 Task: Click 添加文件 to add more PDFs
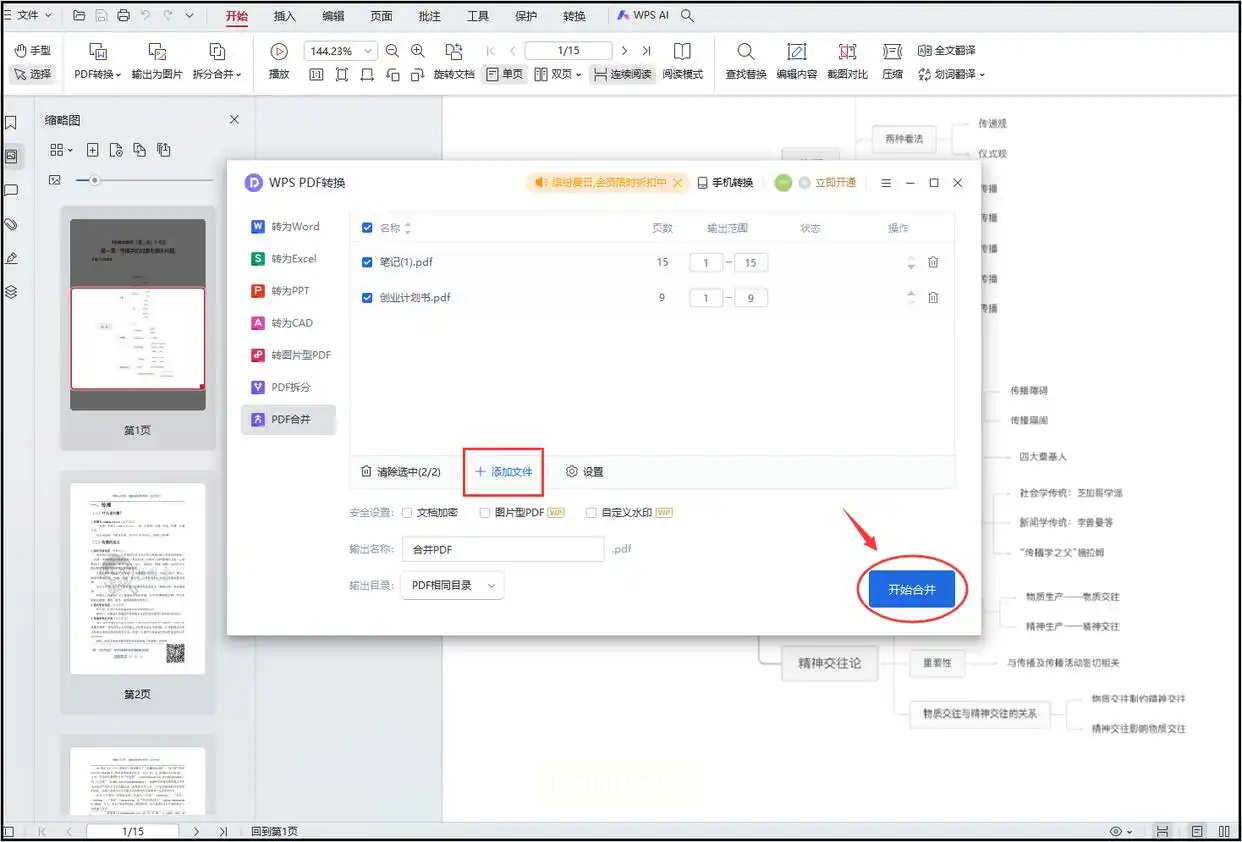pos(503,472)
